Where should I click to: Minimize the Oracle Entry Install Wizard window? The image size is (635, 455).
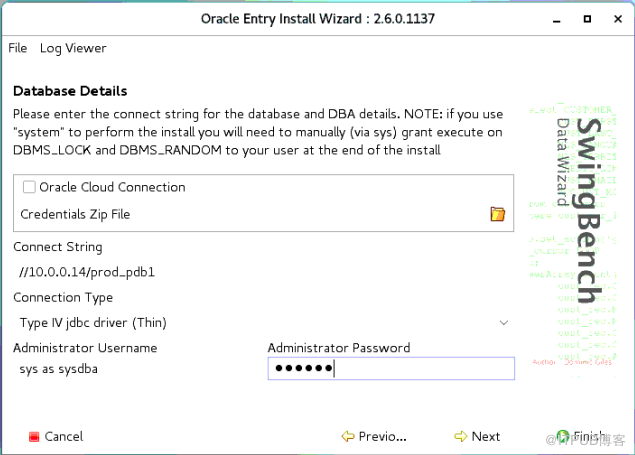(x=557, y=19)
